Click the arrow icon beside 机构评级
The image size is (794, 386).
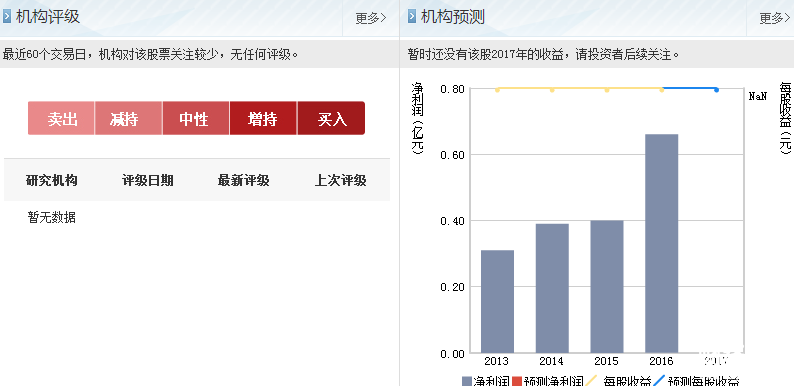coord(7,17)
